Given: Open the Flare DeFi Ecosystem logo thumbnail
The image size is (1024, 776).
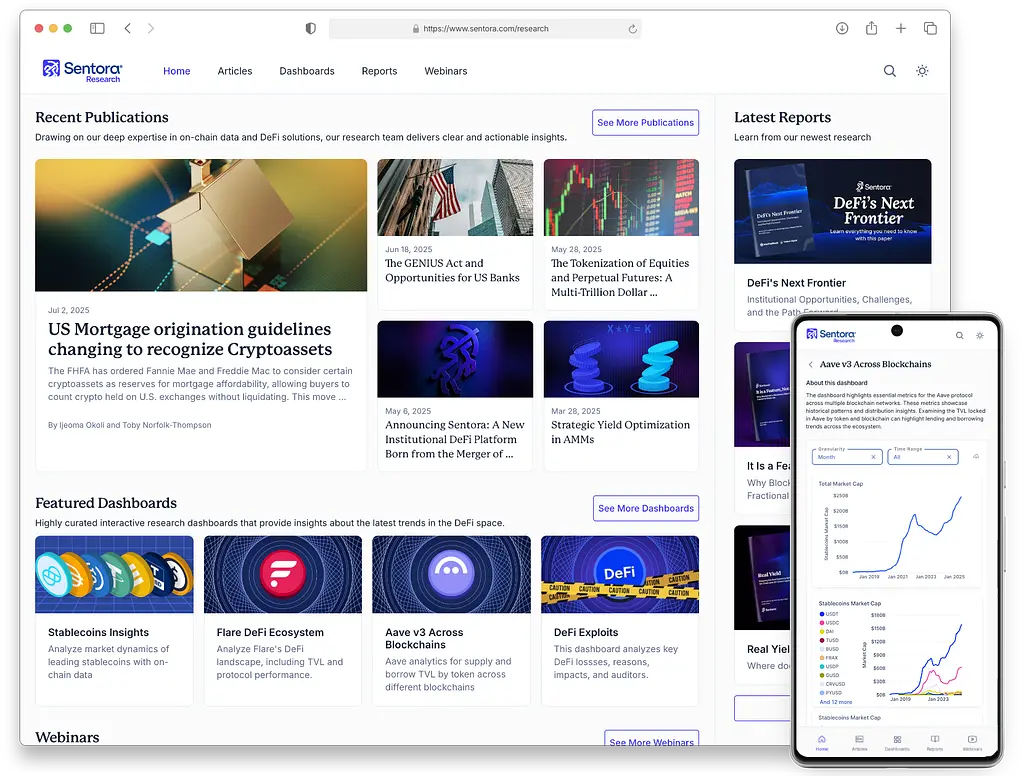Looking at the screenshot, I should 283,574.
